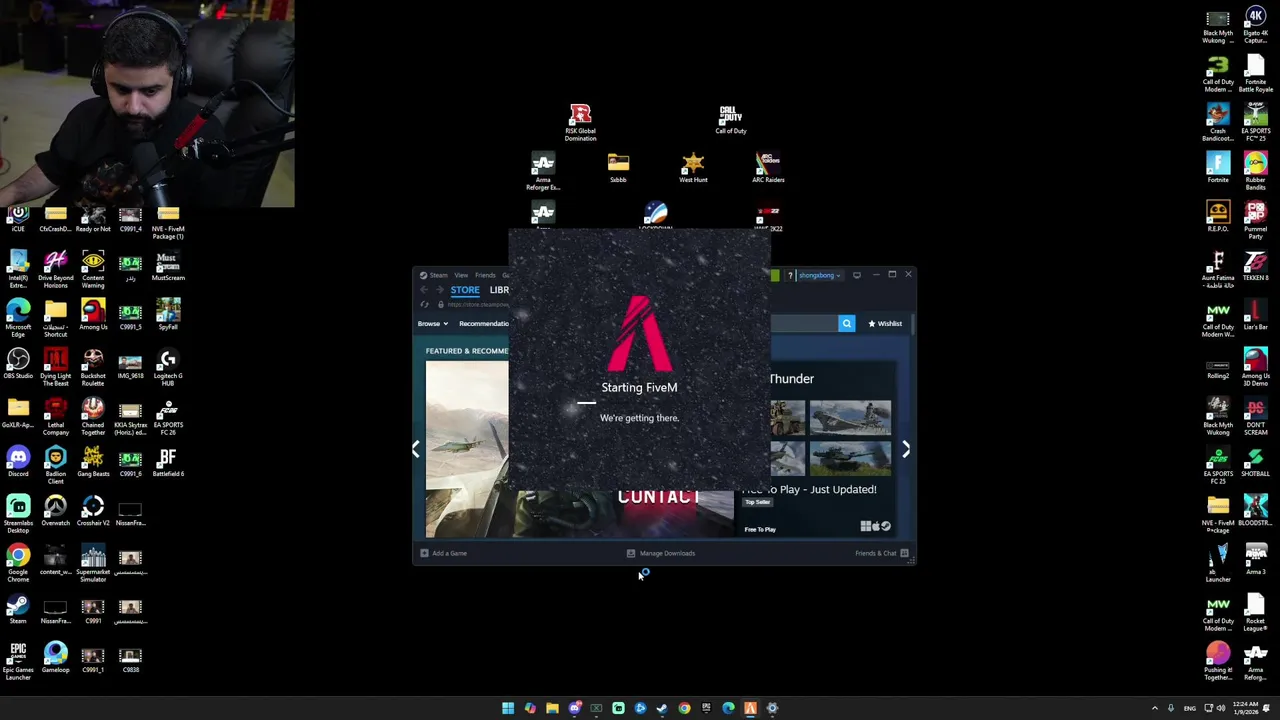
Task: Open the Supermarket Simulator shortcut
Action: tap(93, 563)
